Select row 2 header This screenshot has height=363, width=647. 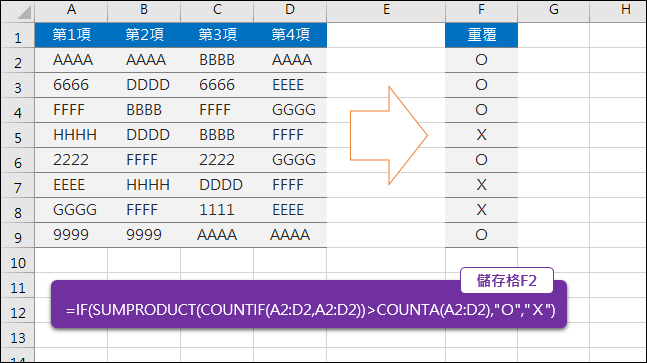(x=18, y=61)
